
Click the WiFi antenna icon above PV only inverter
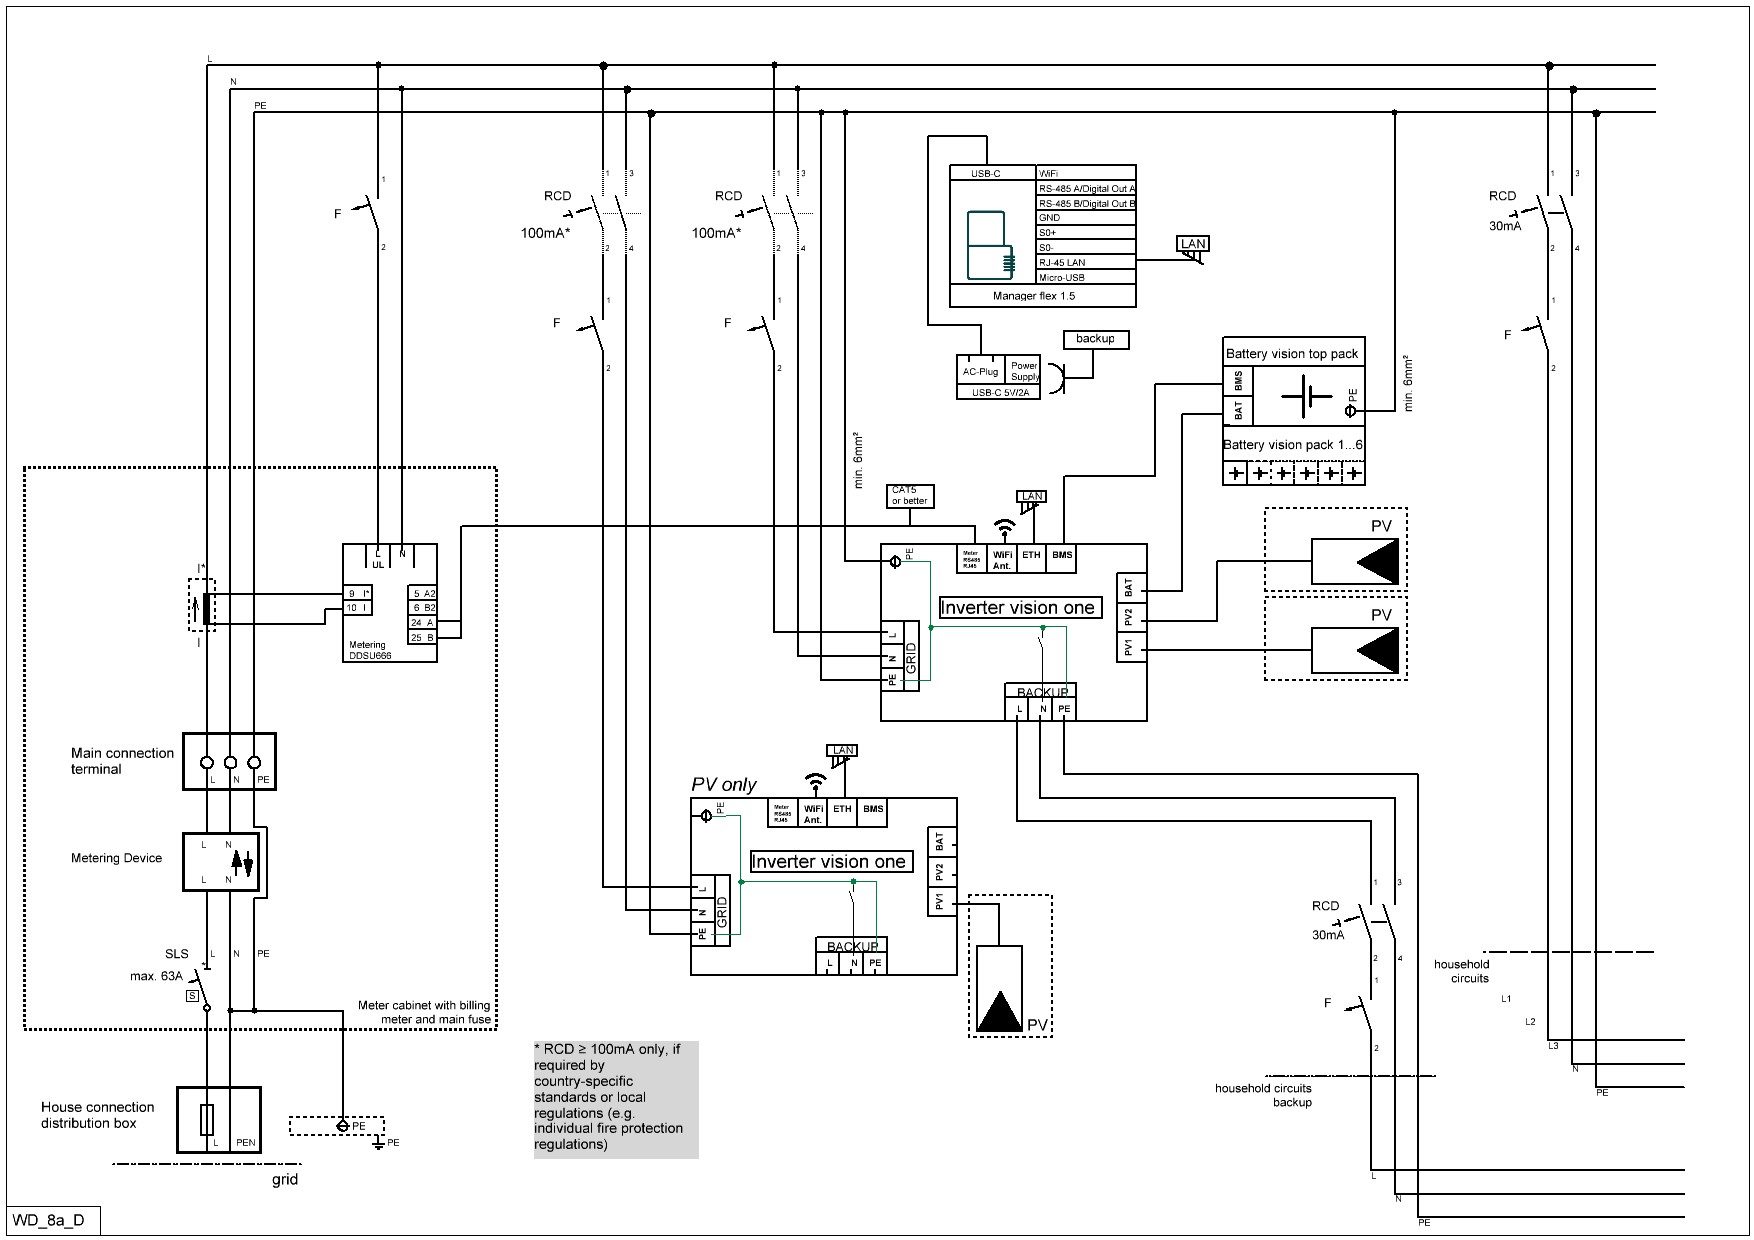[x=816, y=781]
